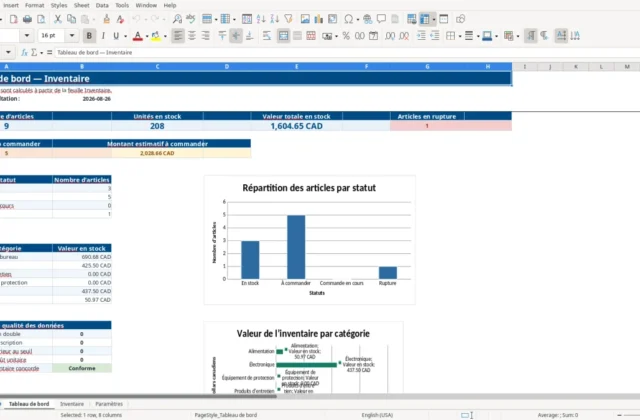Cut selection with scissors icon
This screenshot has height=420, width=640.
[58, 19]
